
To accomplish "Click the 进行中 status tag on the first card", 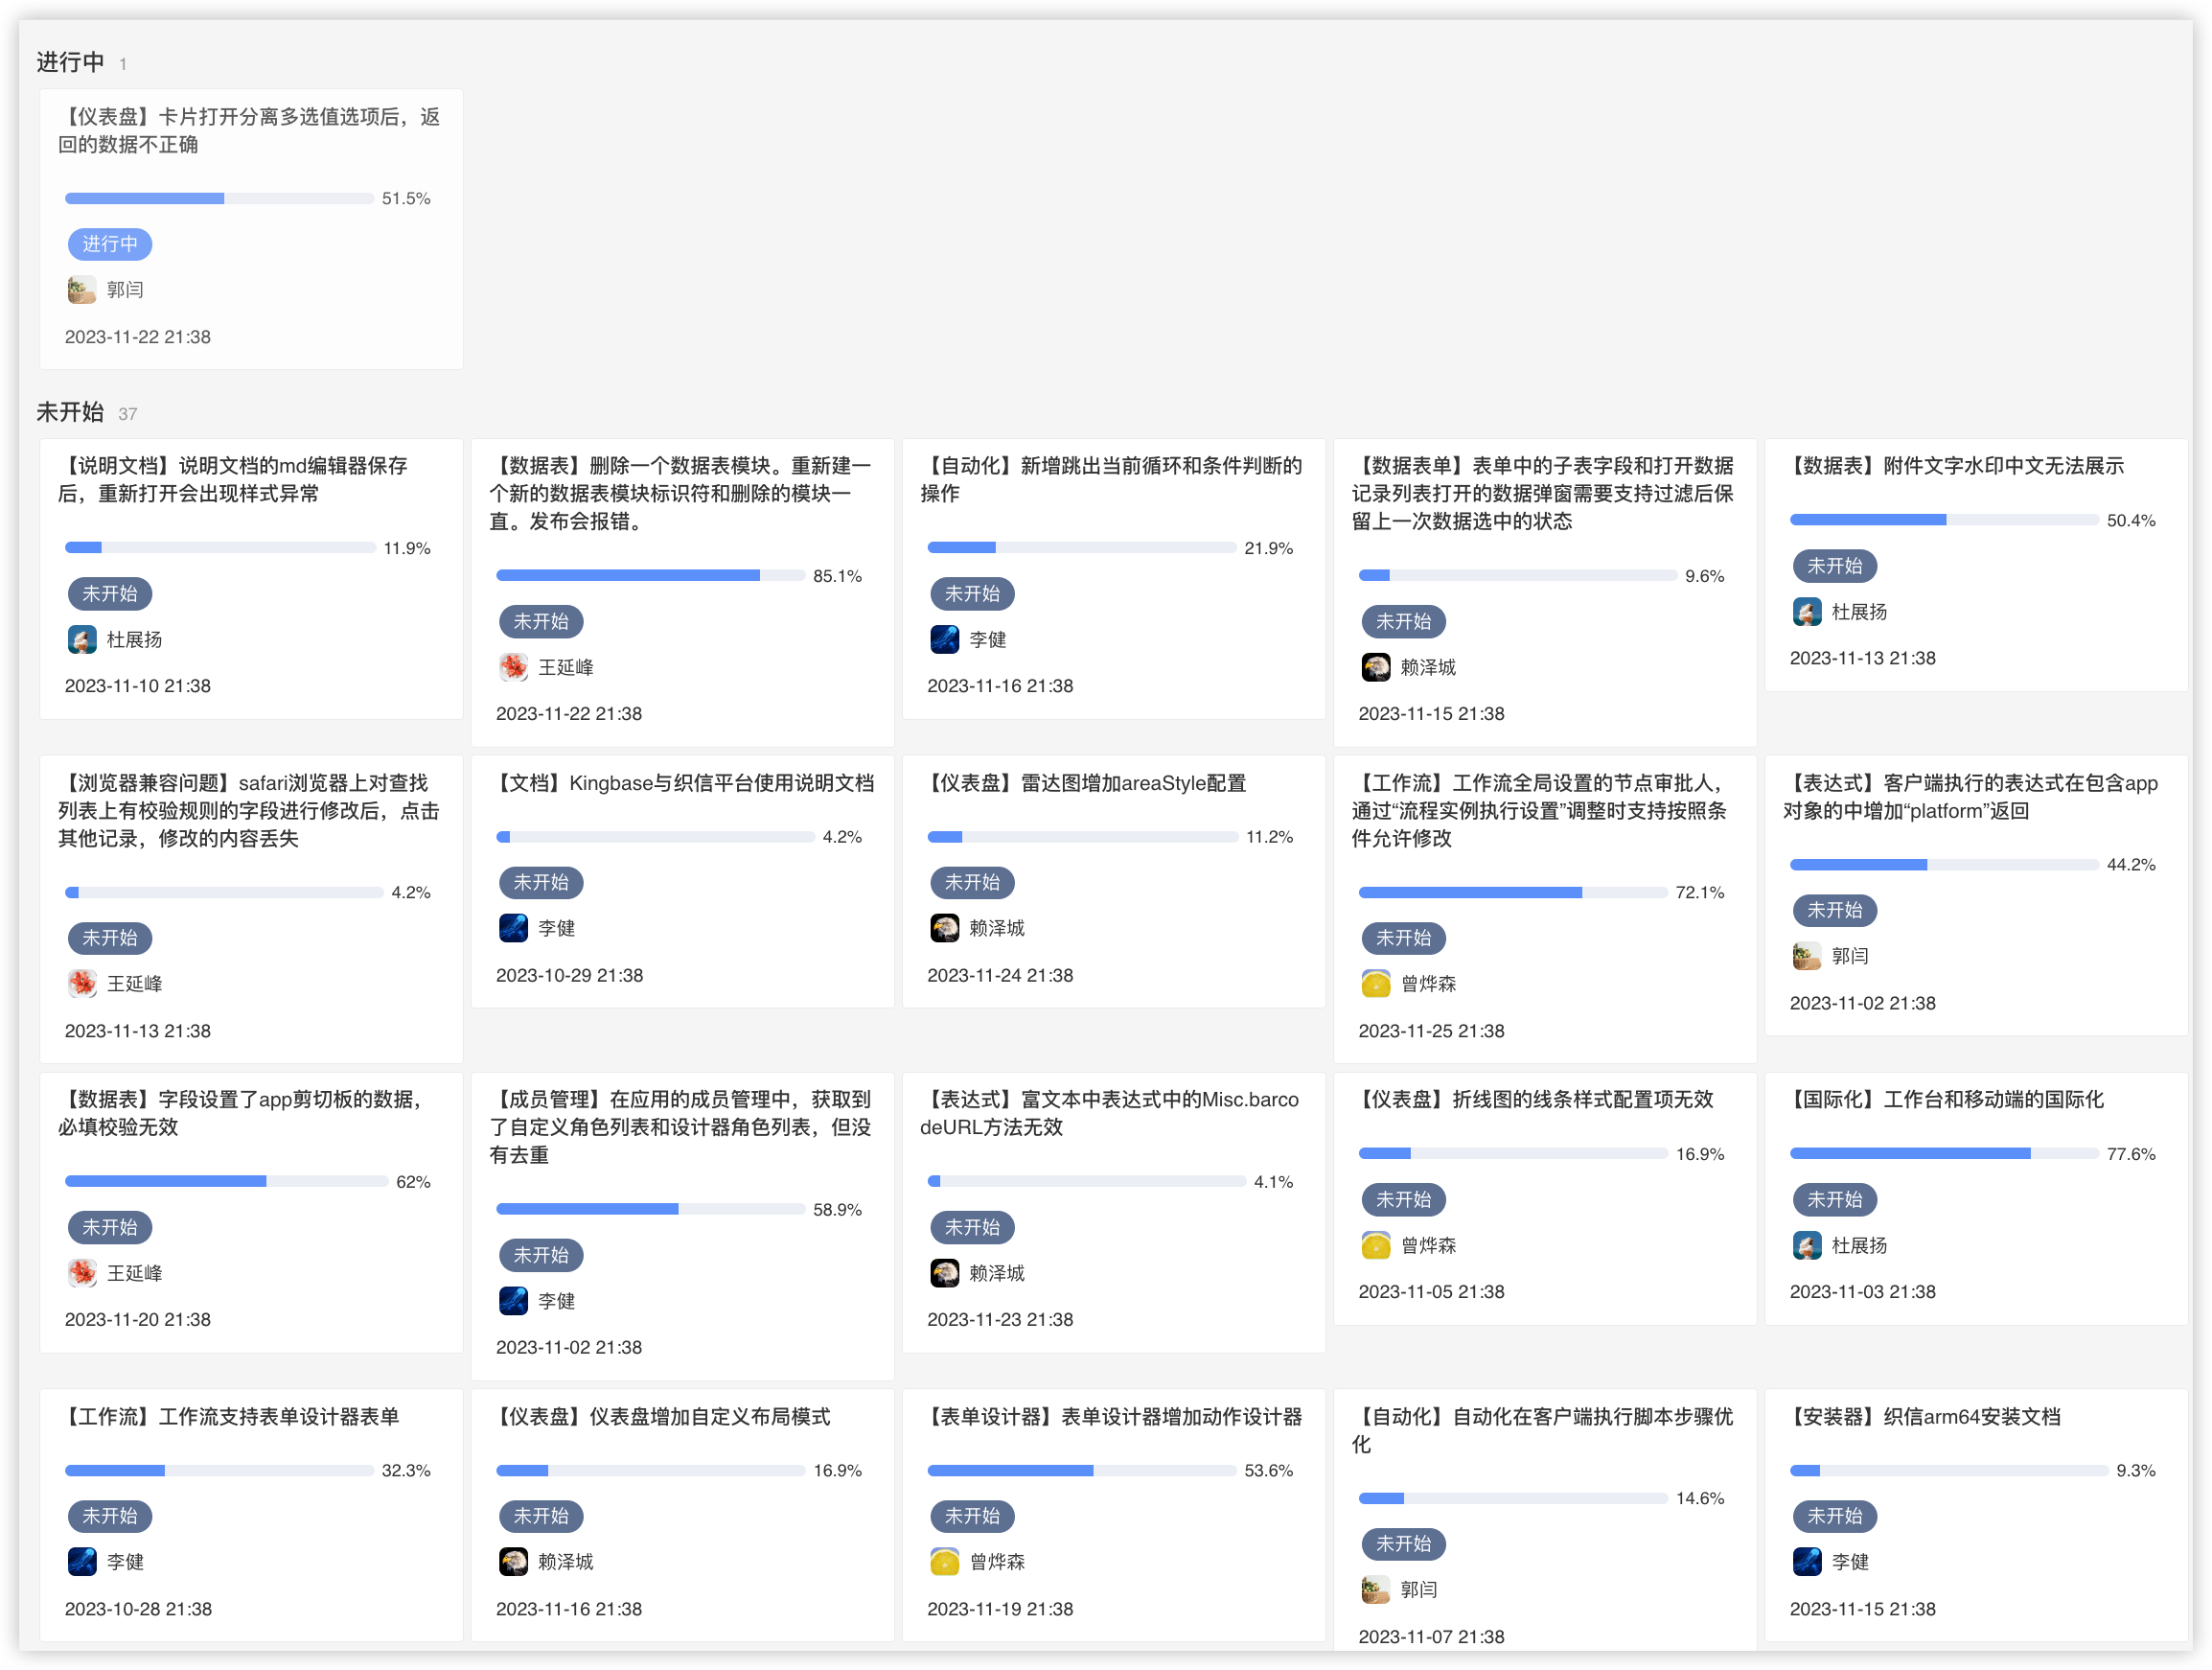I will [110, 244].
